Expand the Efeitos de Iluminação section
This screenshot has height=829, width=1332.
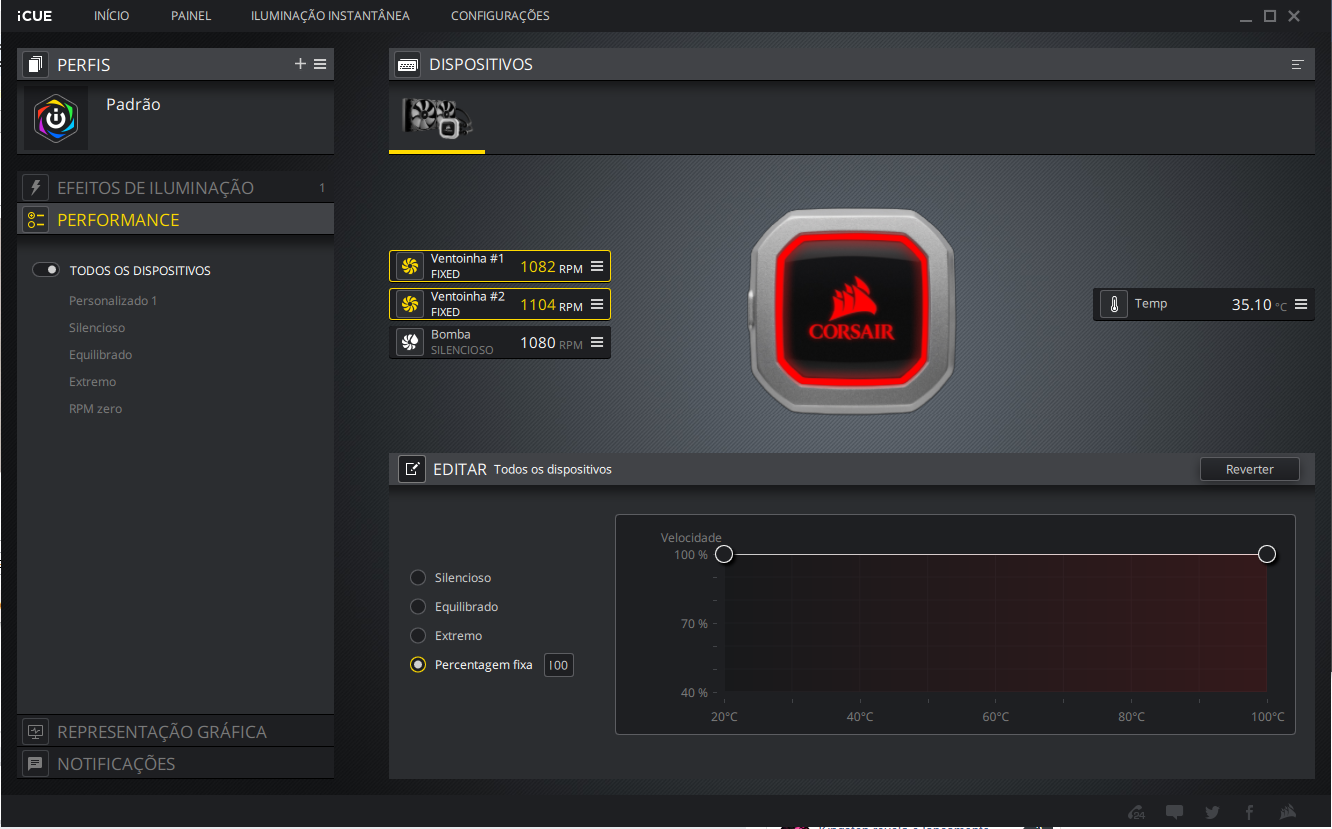pos(176,187)
